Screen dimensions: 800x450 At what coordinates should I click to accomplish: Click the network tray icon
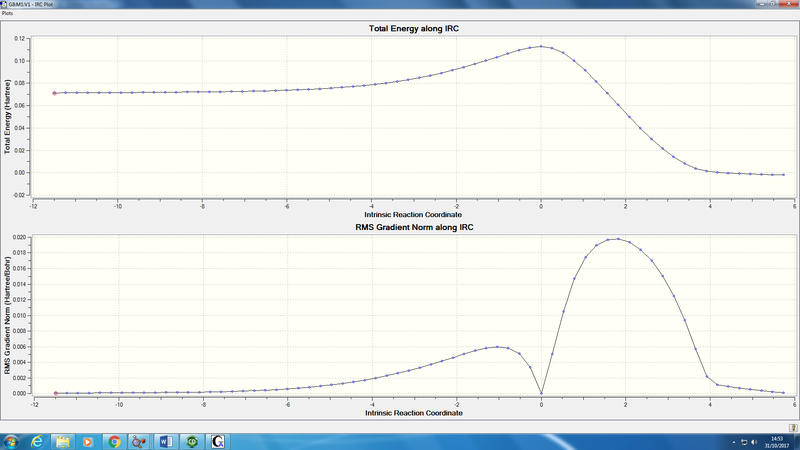click(x=744, y=442)
